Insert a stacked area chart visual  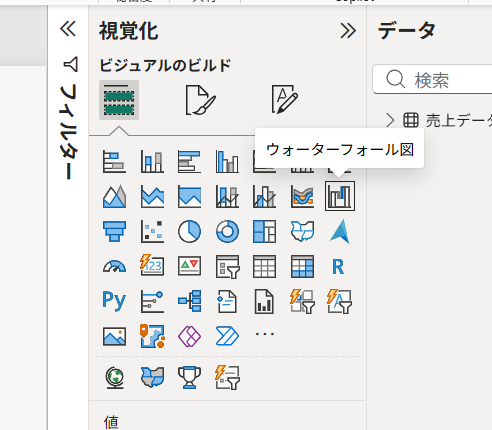tap(152, 196)
